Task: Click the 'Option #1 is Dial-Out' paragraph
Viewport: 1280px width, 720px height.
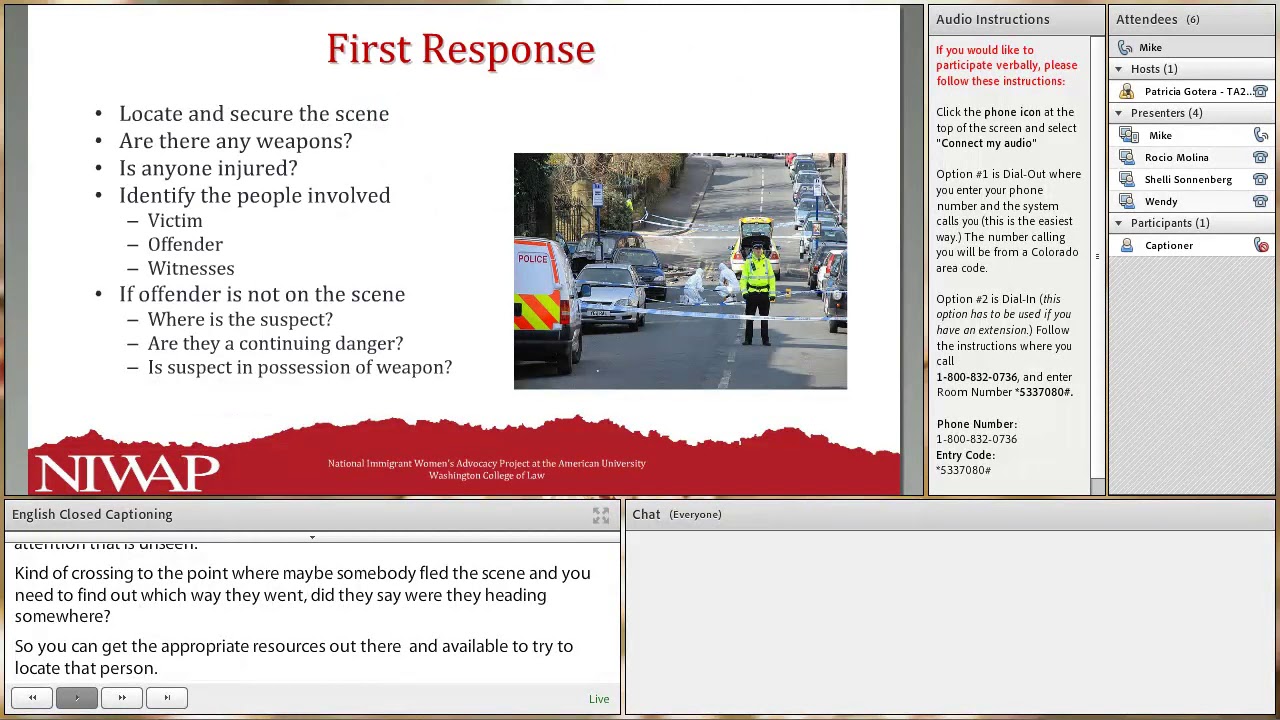Action: coord(1008,221)
